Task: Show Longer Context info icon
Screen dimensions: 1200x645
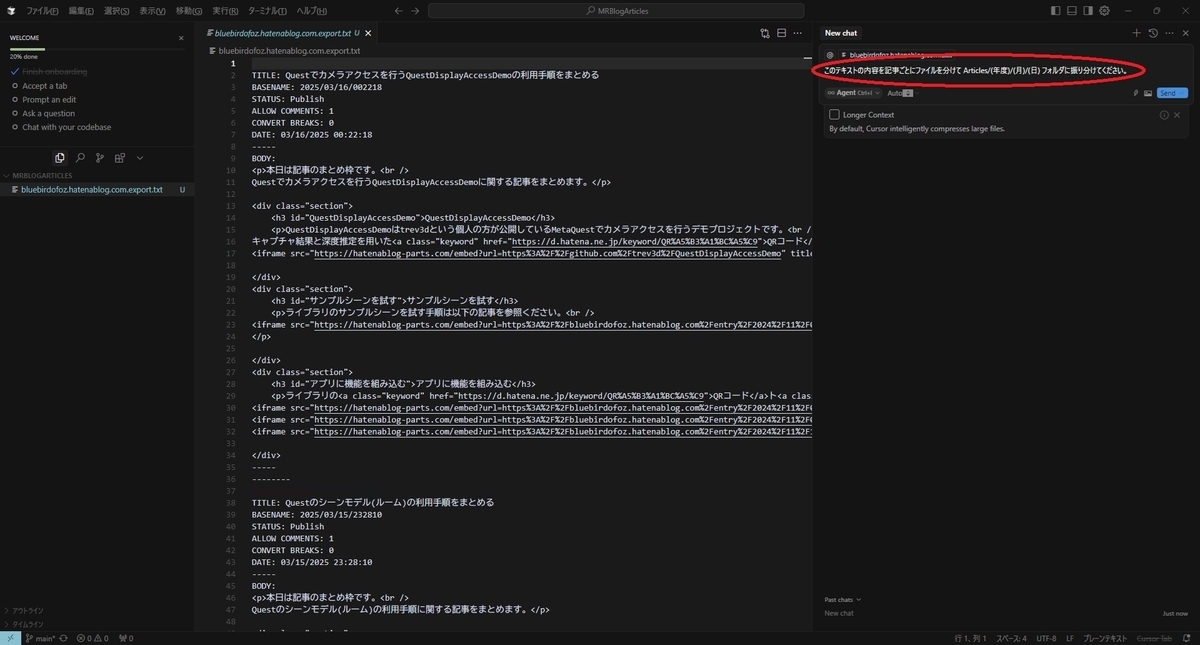Action: point(1164,115)
